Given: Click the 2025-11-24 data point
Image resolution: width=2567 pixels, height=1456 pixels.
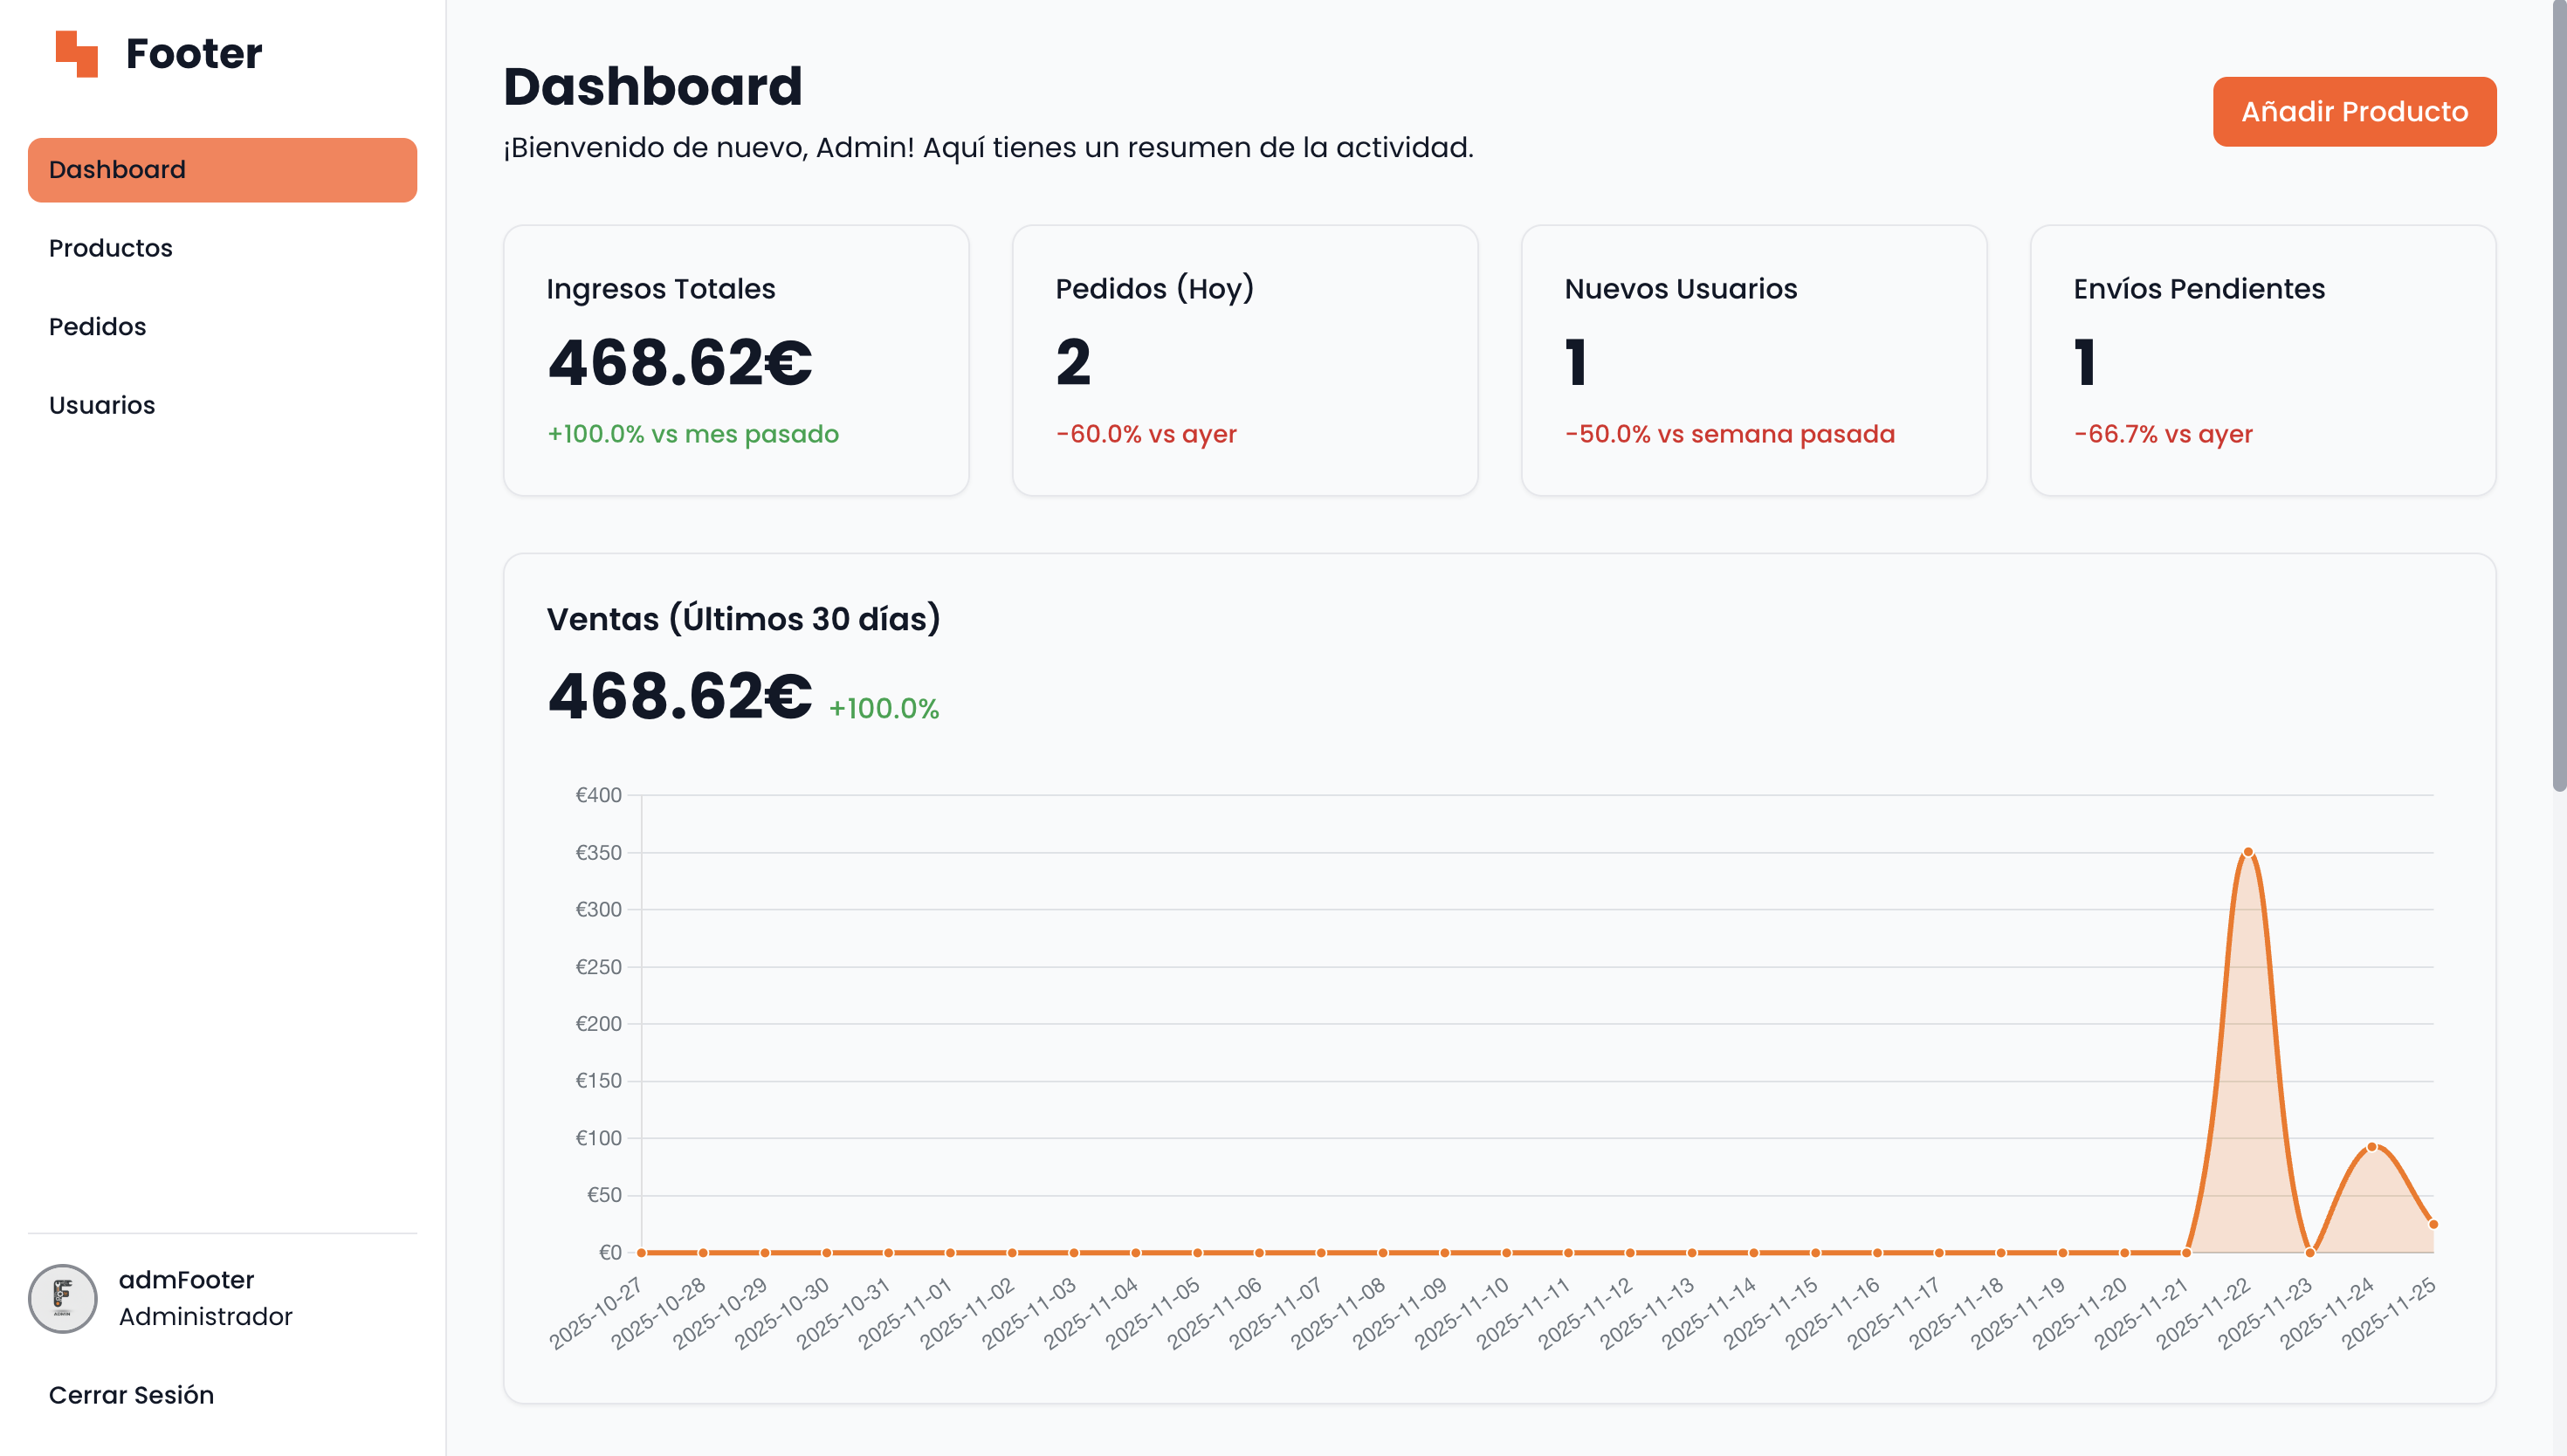Looking at the screenshot, I should point(2372,1147).
